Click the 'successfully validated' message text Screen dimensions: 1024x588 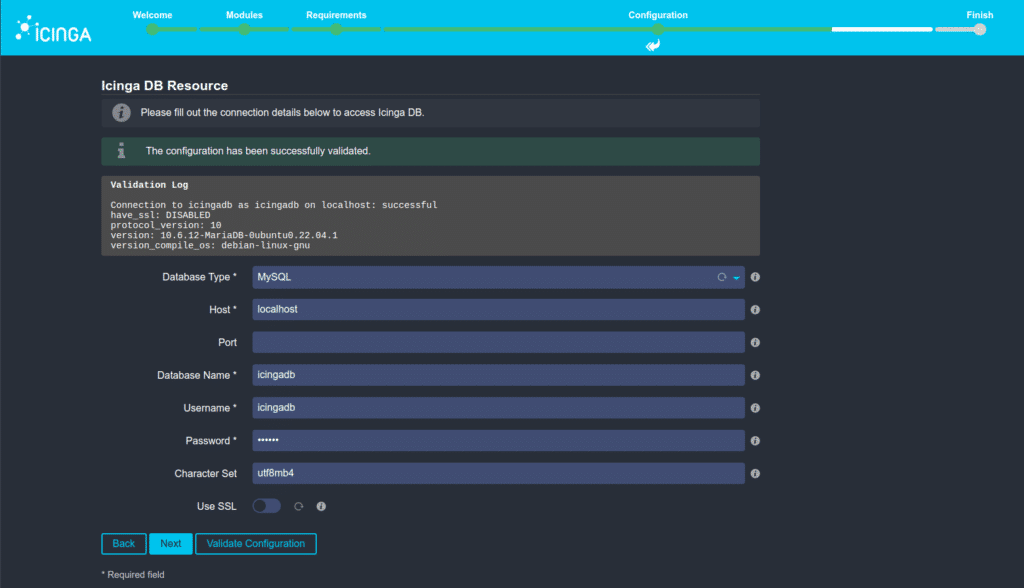(x=258, y=151)
